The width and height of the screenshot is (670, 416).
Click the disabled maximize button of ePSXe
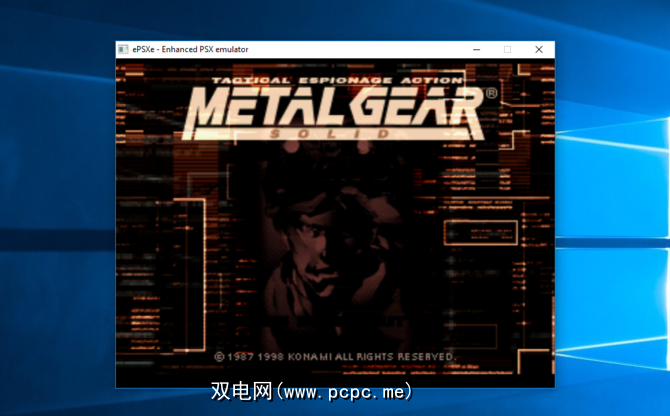507,50
